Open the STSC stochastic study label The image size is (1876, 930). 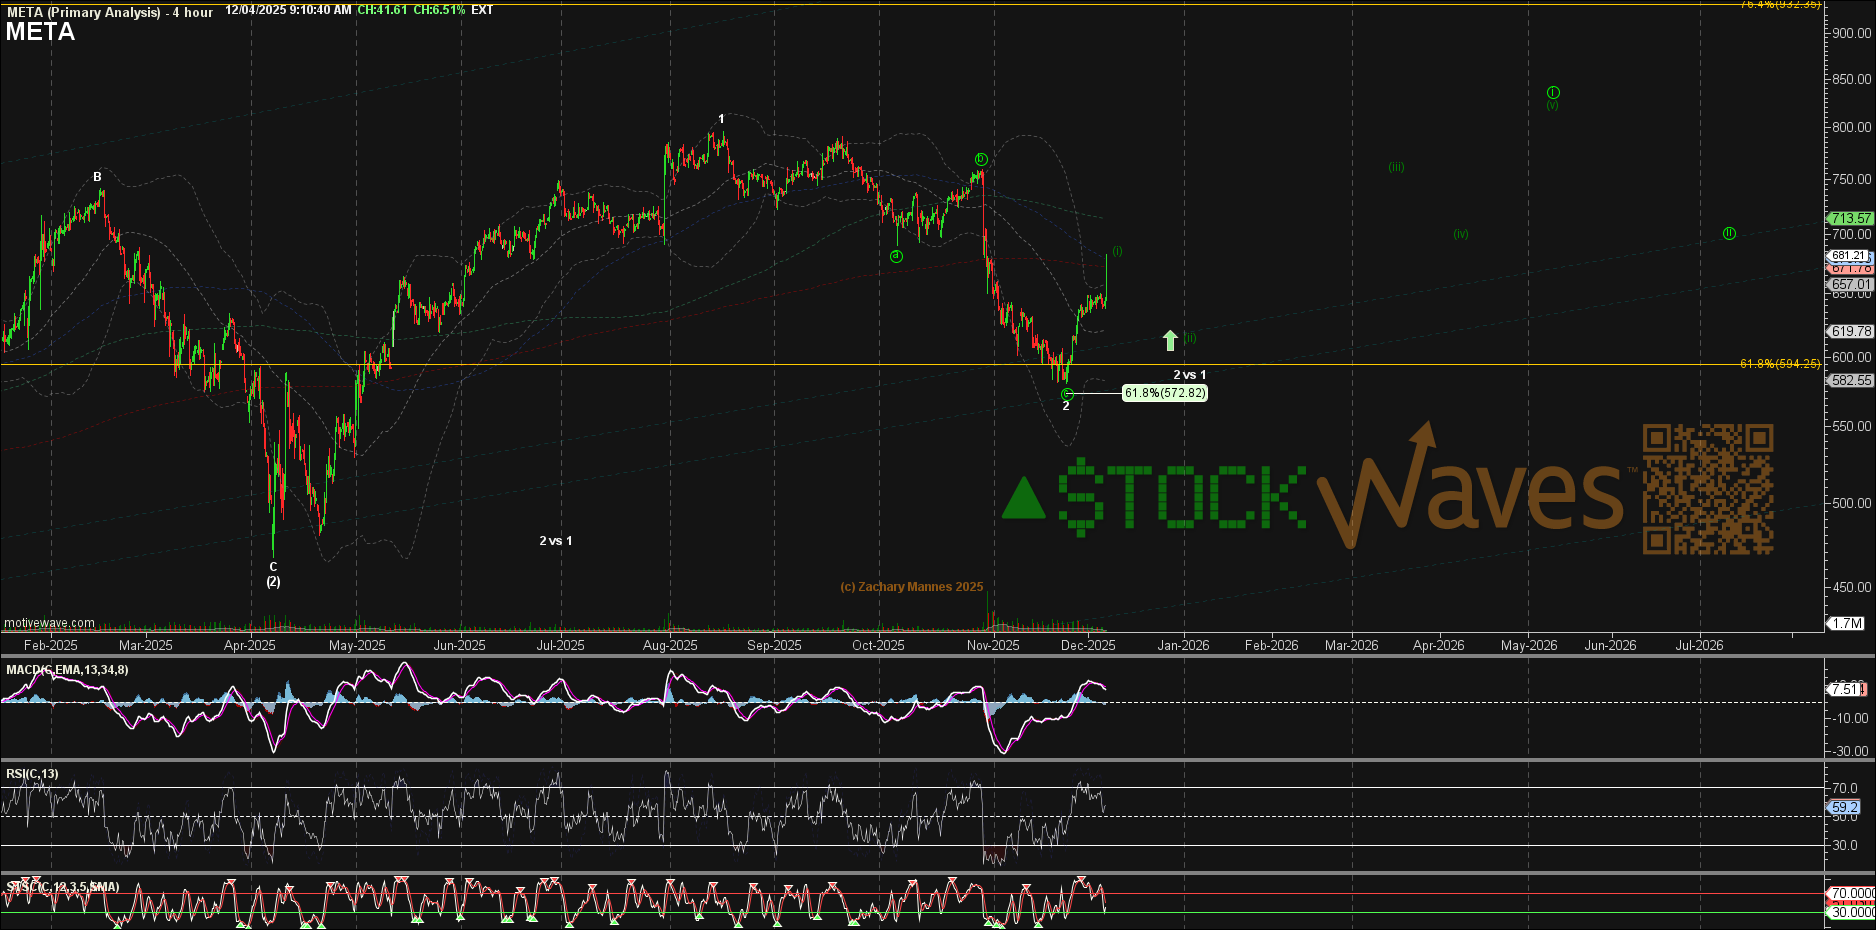click(63, 887)
